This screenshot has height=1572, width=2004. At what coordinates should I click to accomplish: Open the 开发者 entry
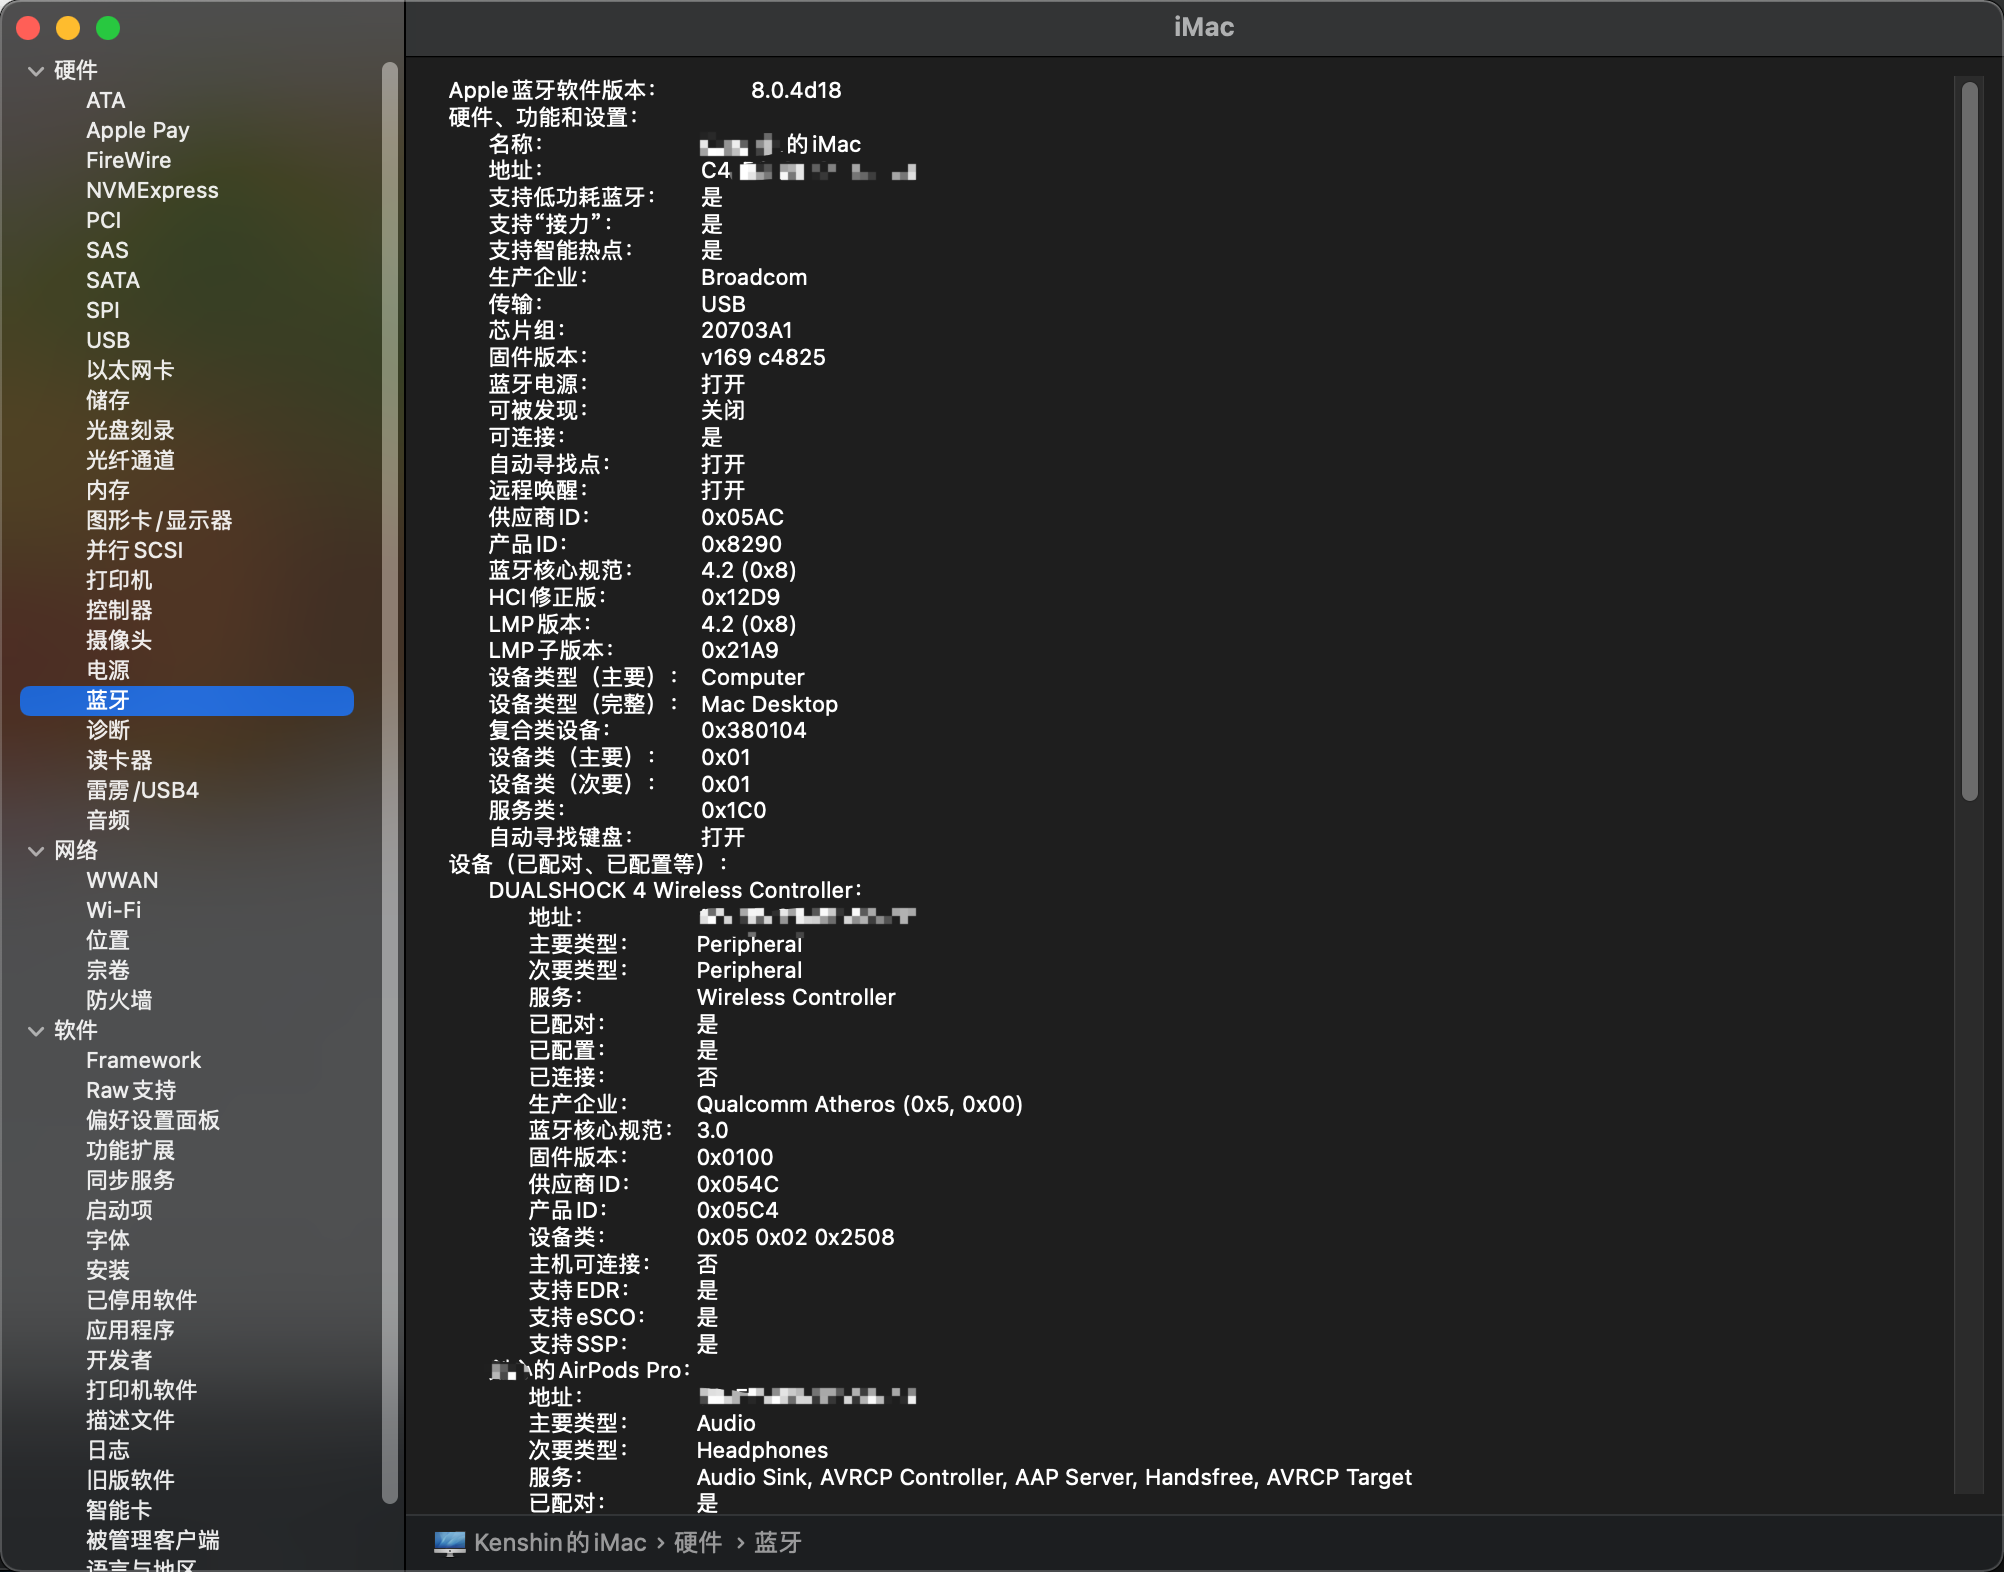tap(119, 1360)
